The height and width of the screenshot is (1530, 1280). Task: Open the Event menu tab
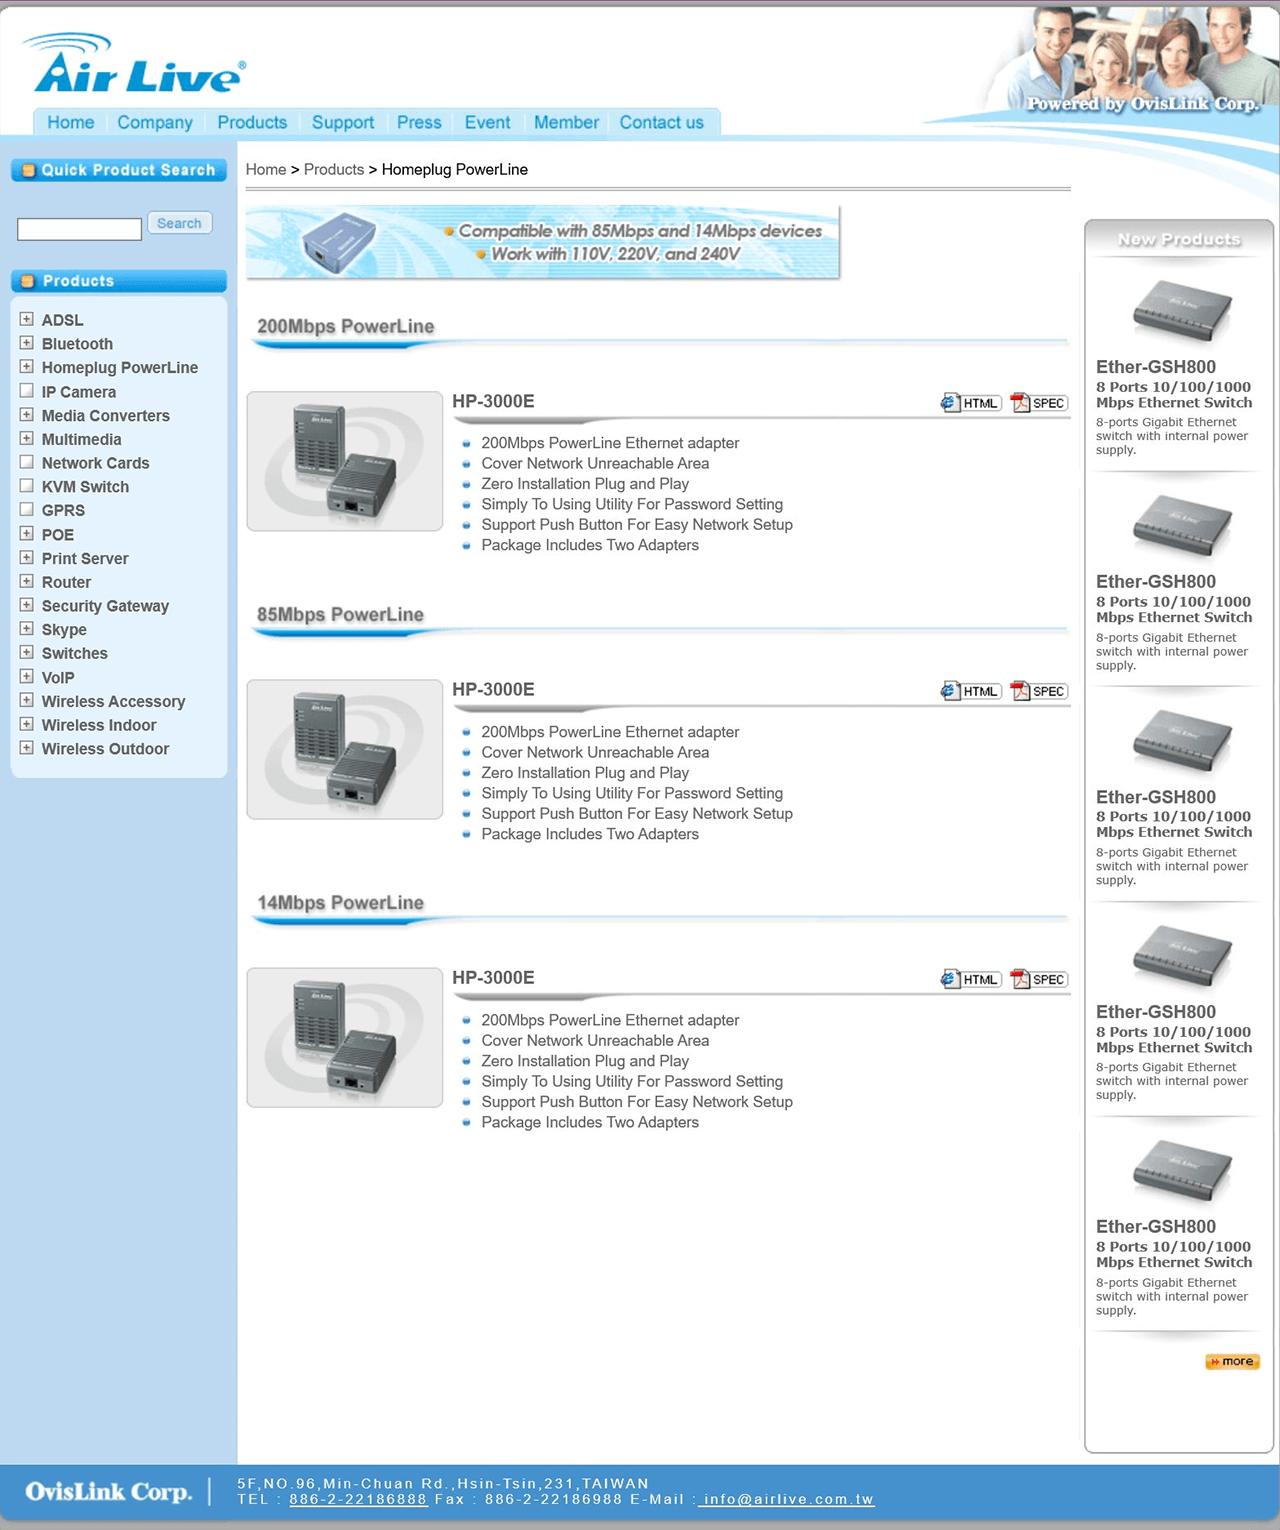(x=487, y=122)
